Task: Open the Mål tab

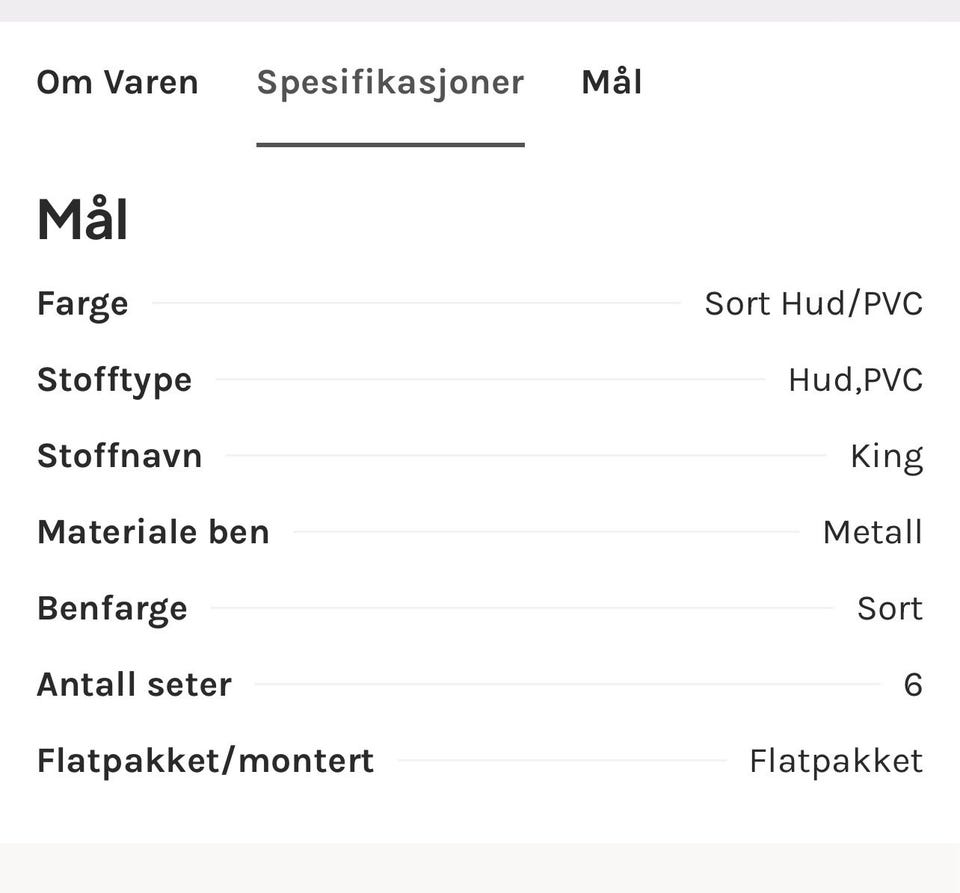Action: tap(611, 82)
